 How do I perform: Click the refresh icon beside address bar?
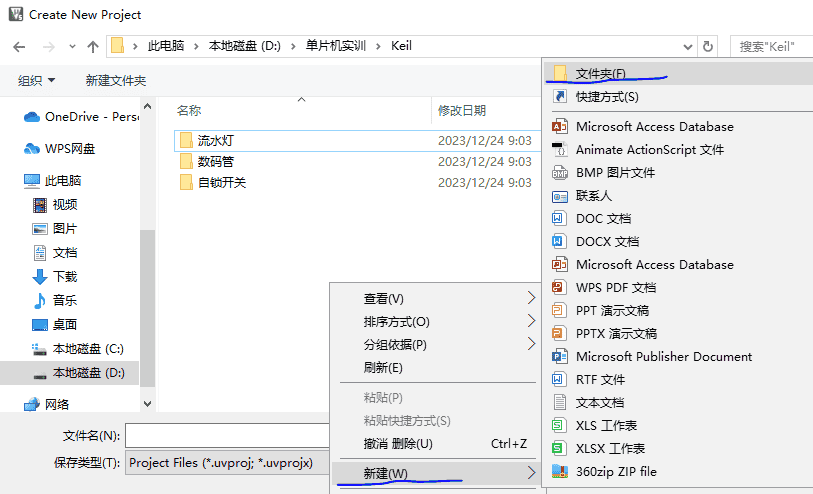pos(708,46)
